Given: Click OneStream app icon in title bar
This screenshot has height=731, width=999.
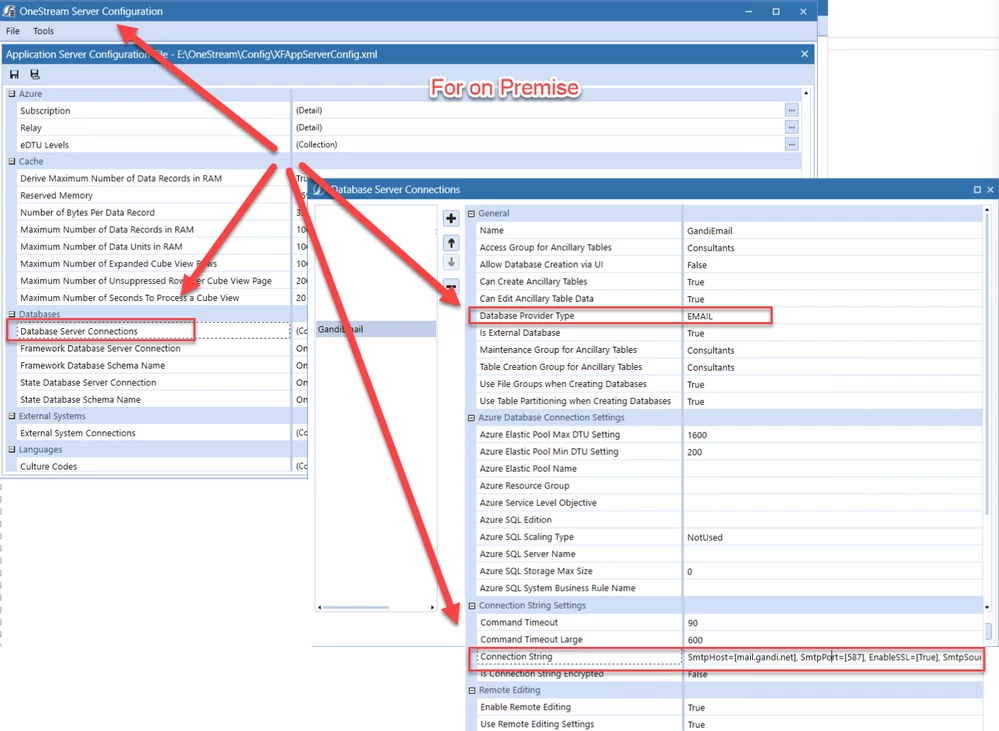Looking at the screenshot, I should pyautogui.click(x=9, y=11).
